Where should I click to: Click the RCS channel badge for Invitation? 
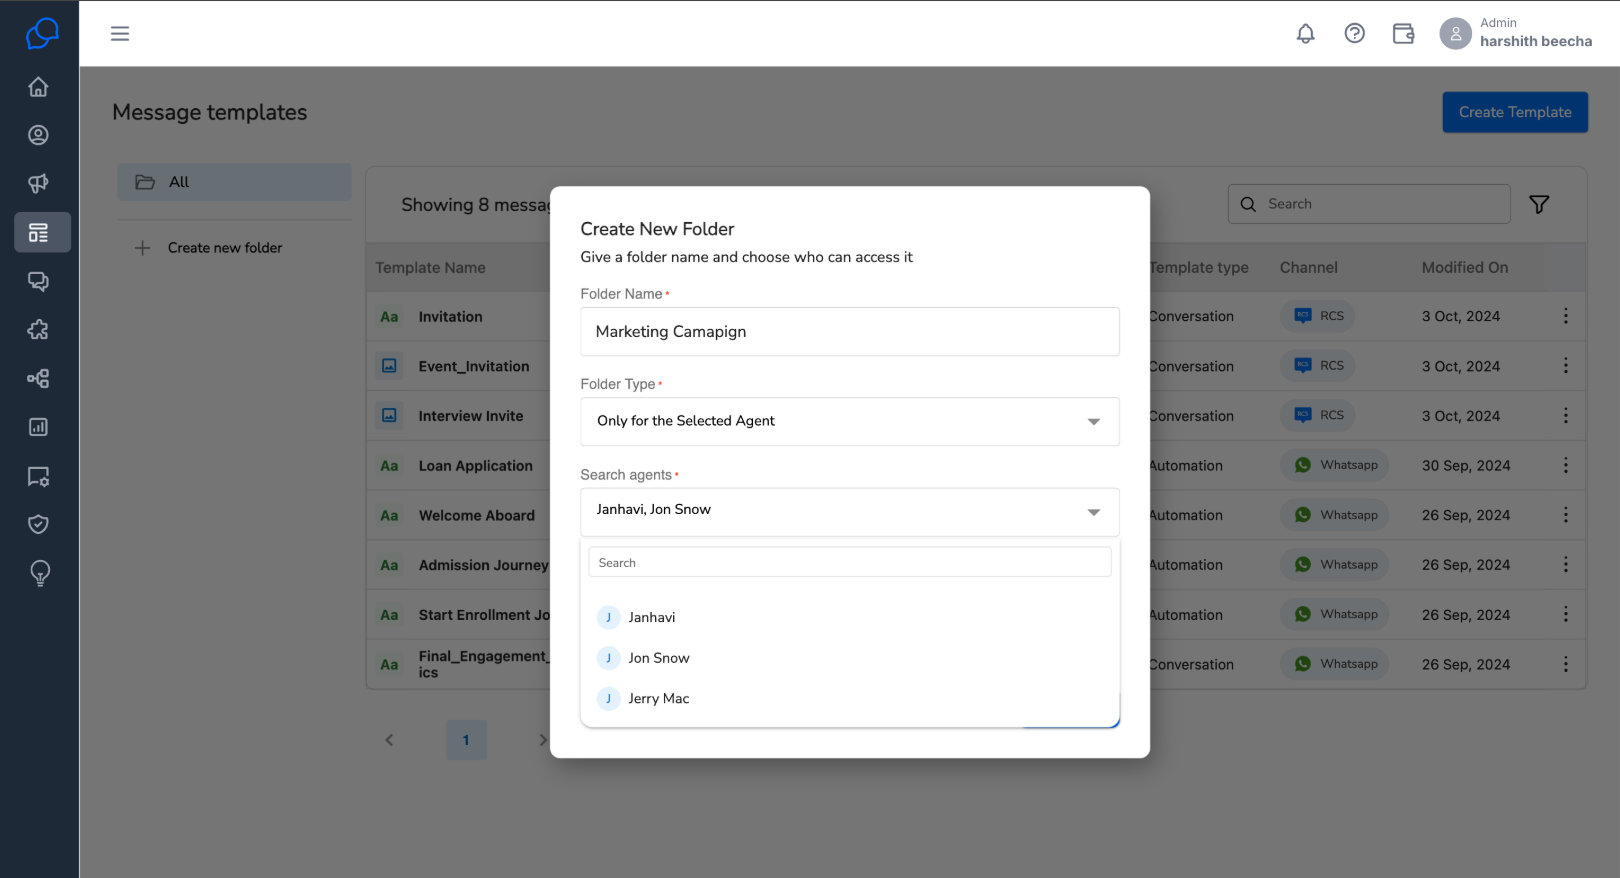click(x=1318, y=316)
